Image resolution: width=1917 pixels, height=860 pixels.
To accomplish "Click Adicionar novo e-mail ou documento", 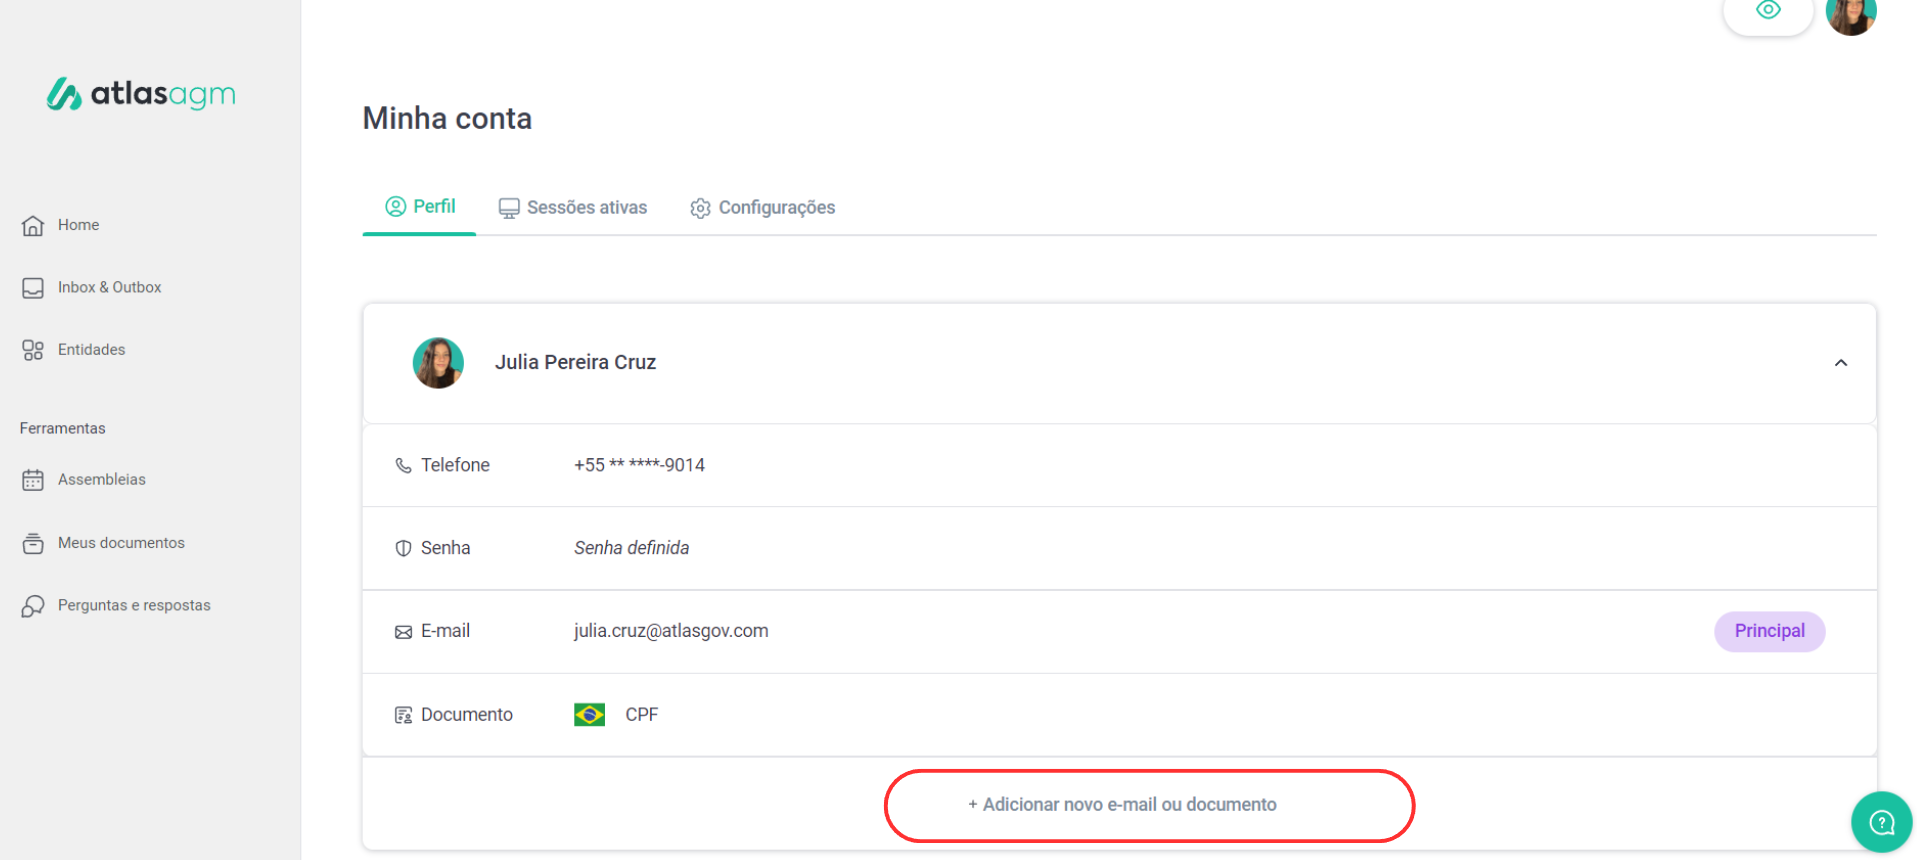I will [1122, 805].
